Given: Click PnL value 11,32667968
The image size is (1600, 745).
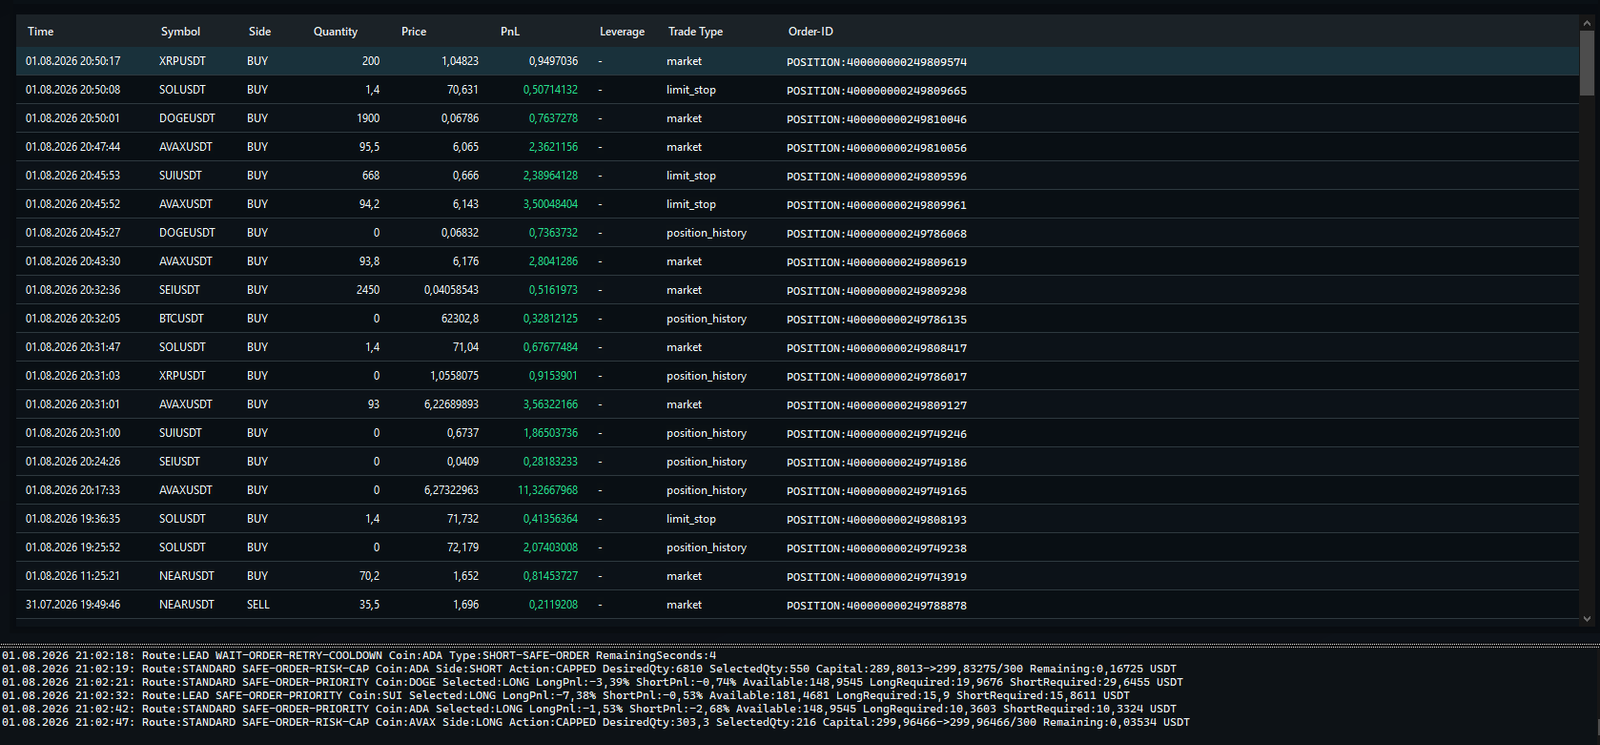Looking at the screenshot, I should click(548, 490).
